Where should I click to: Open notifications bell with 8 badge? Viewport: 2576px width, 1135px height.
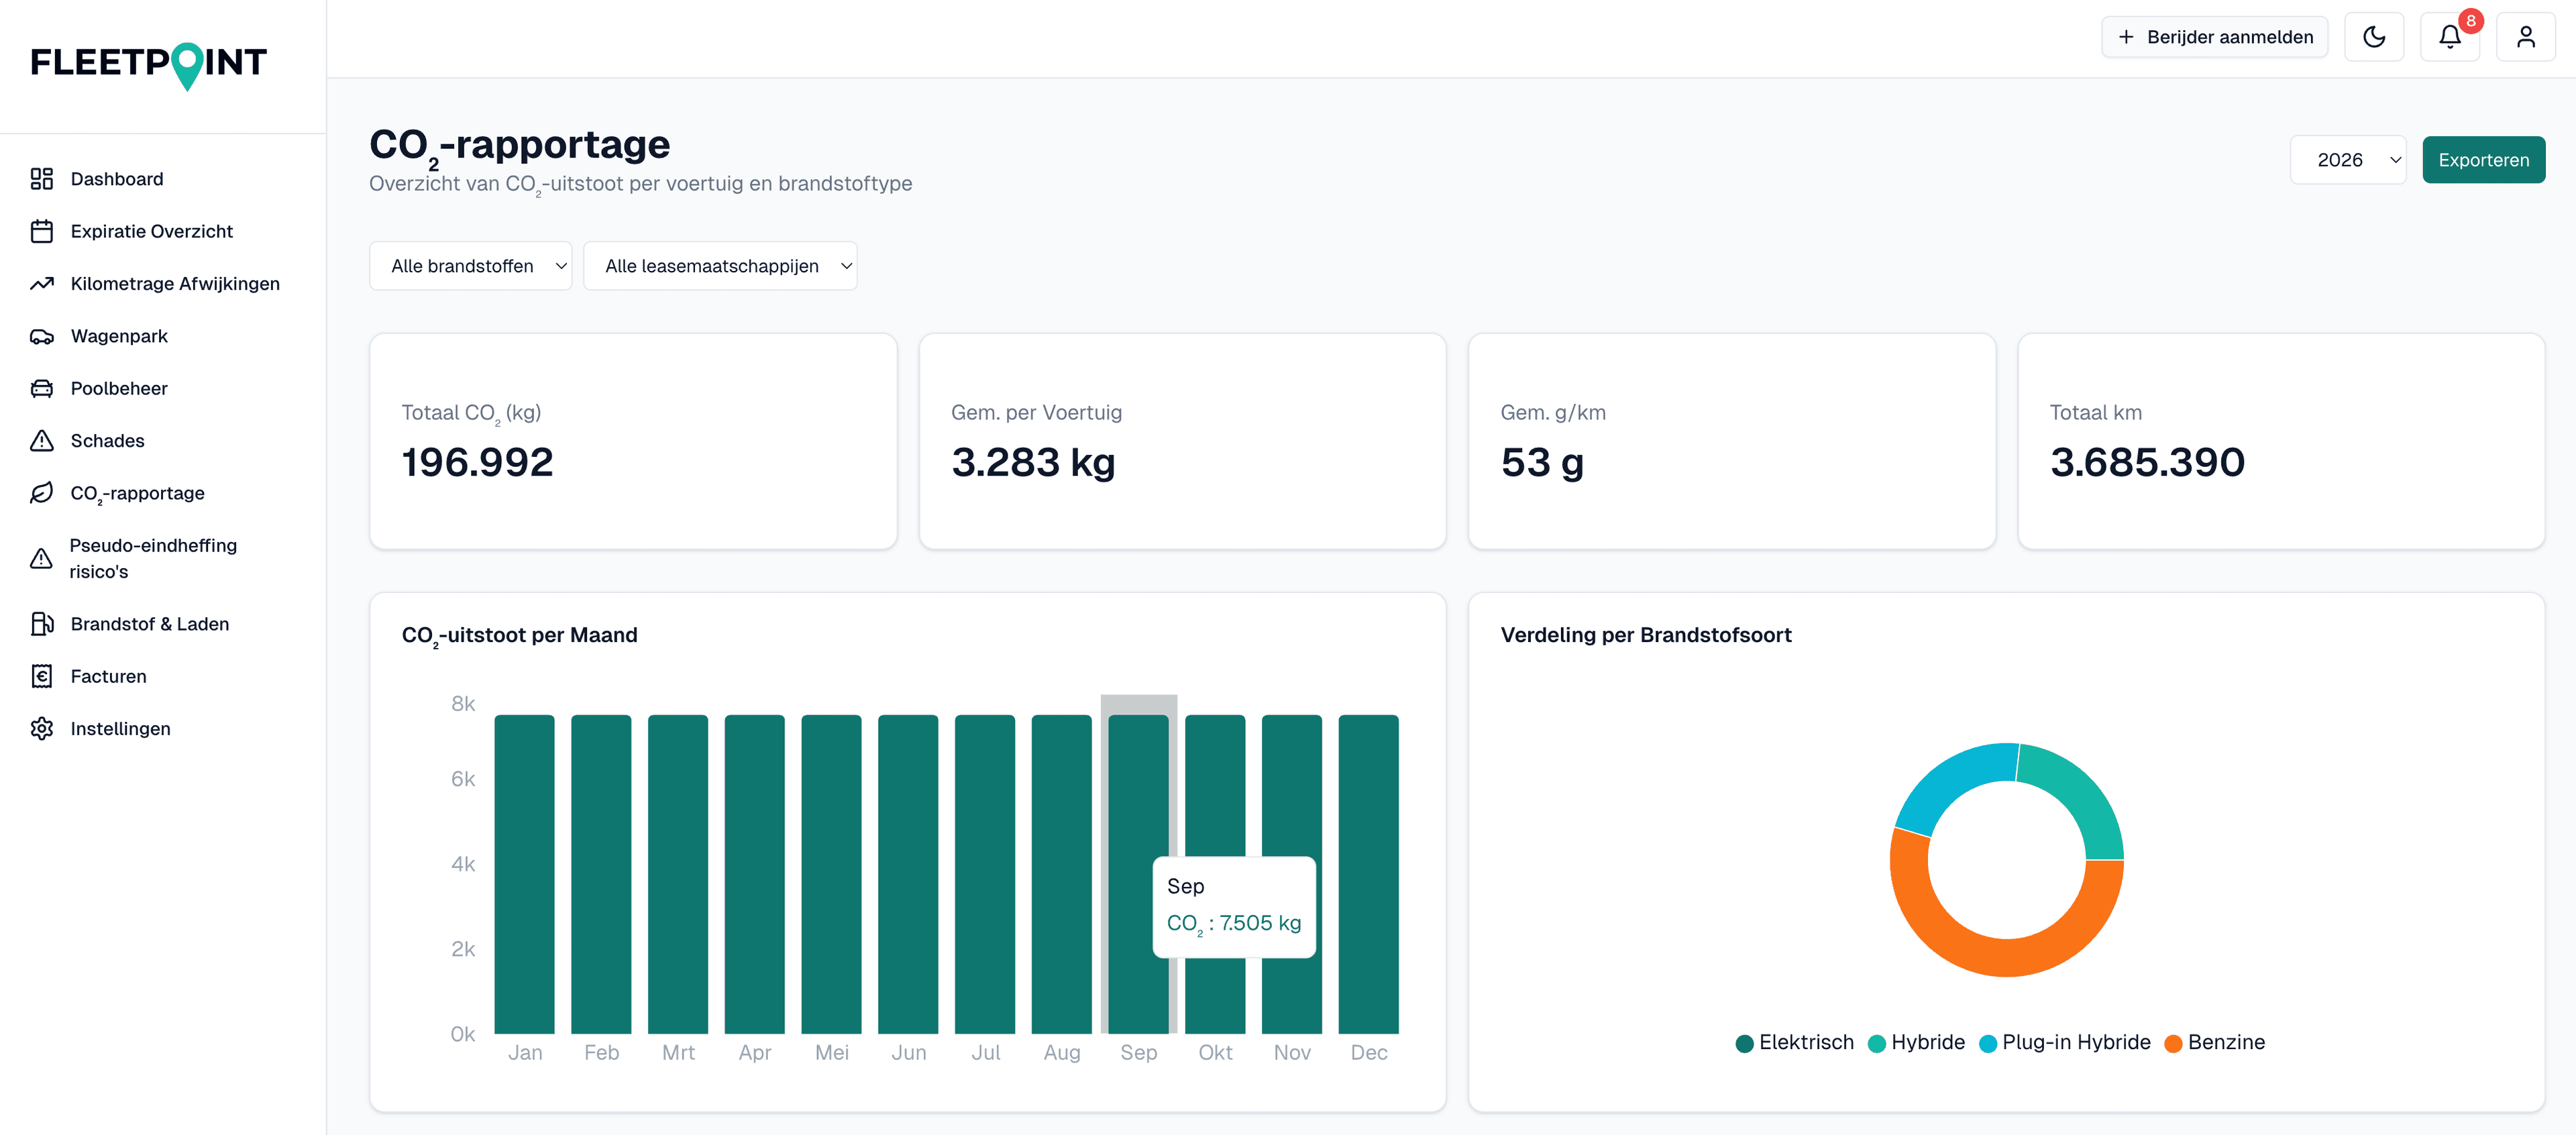2449,37
